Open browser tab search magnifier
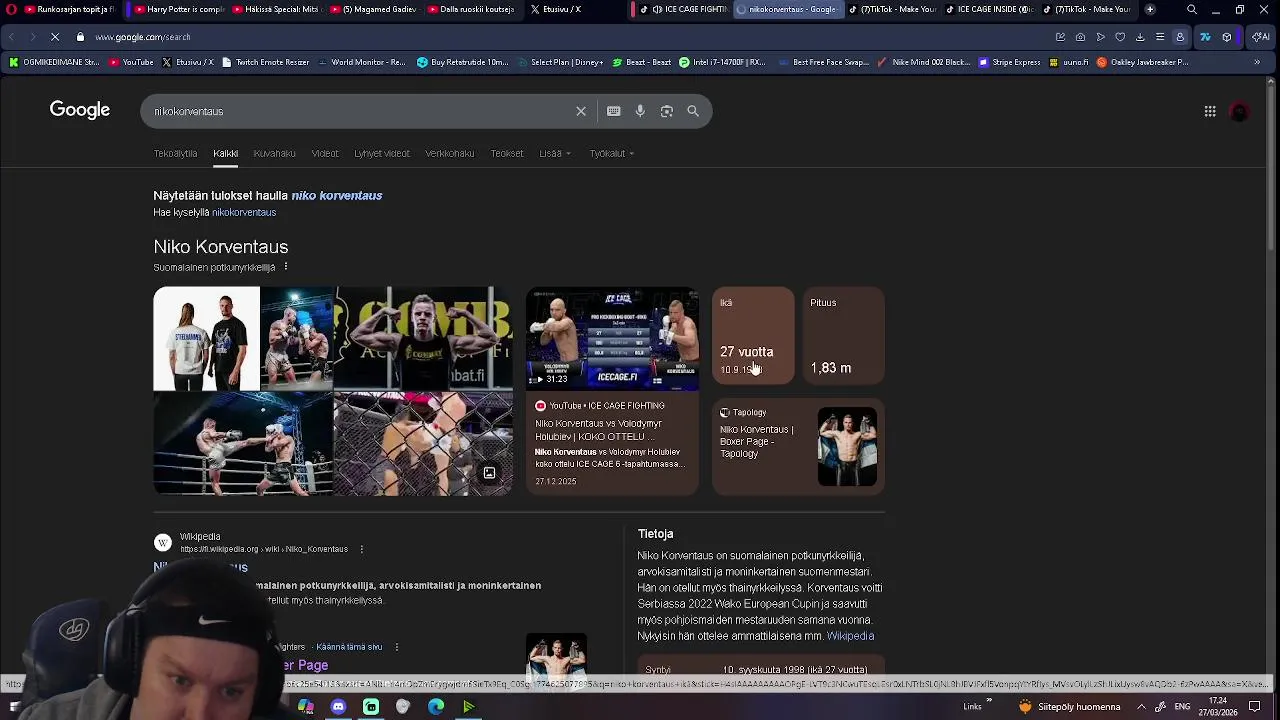 point(1192,9)
